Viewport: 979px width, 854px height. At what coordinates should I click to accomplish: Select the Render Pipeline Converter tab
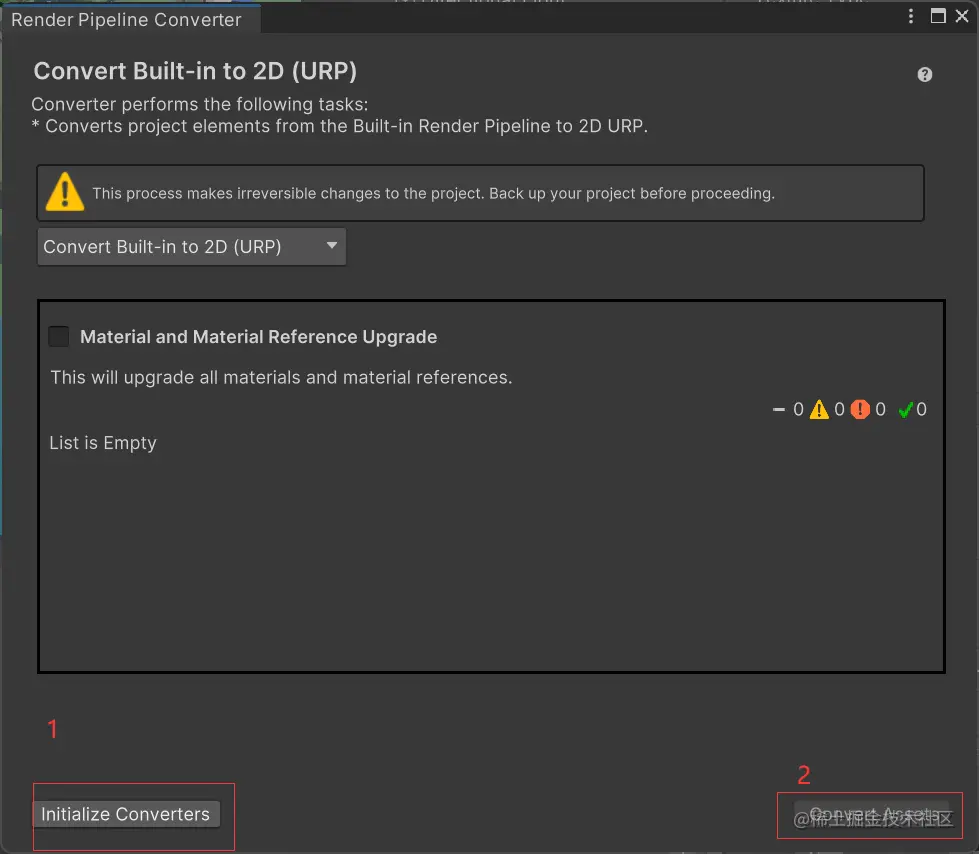[x=126, y=19]
